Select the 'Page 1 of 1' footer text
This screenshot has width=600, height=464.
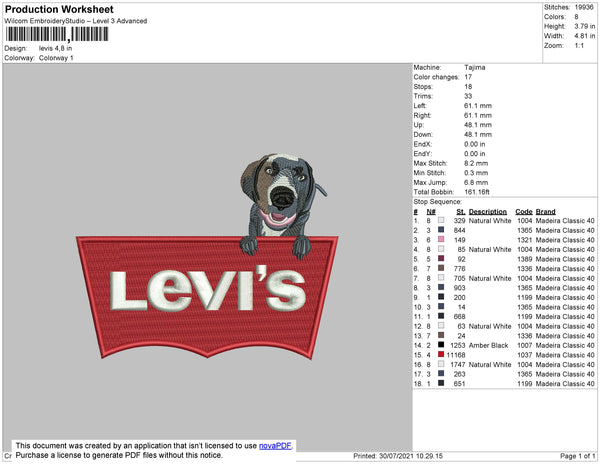tap(577, 456)
